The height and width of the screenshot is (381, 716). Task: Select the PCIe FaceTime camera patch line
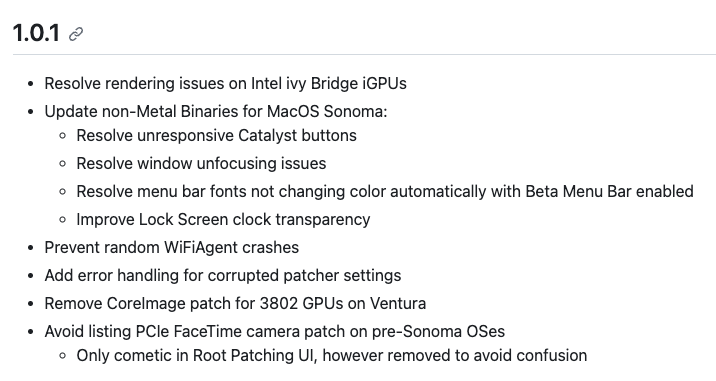pos(274,331)
